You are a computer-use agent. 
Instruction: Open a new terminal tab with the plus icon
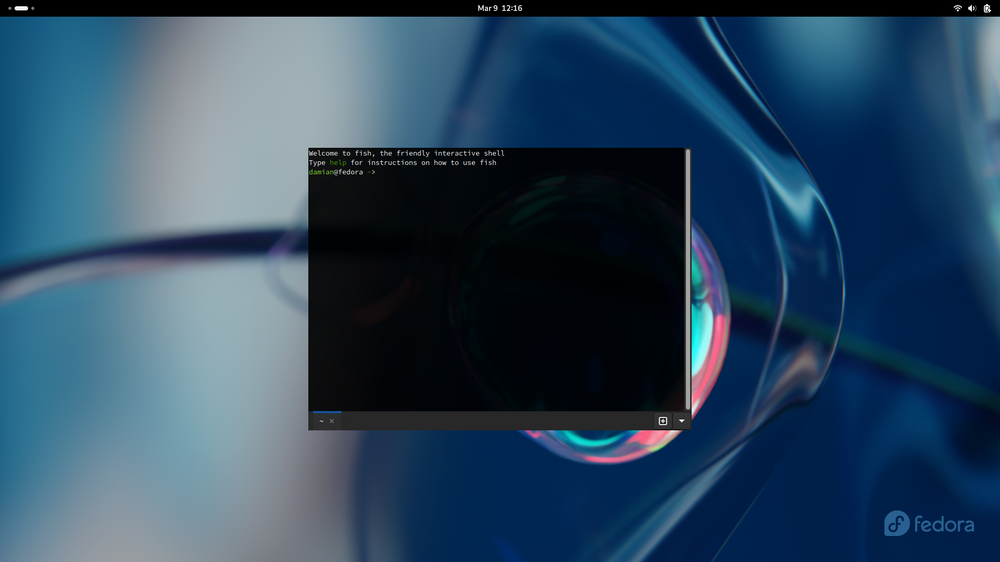(663, 421)
